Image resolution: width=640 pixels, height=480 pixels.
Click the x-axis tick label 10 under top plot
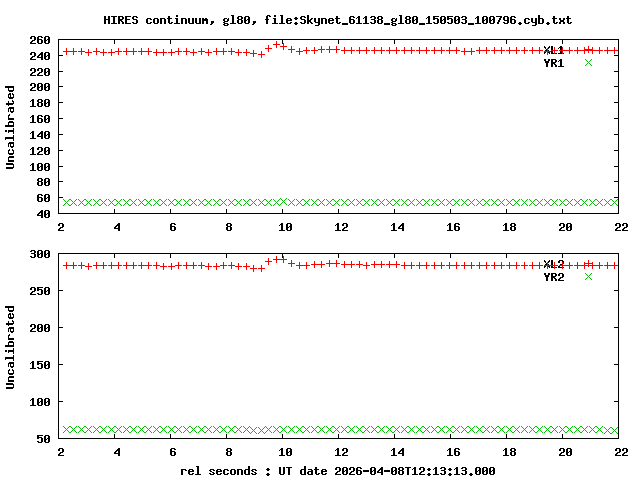(285, 227)
